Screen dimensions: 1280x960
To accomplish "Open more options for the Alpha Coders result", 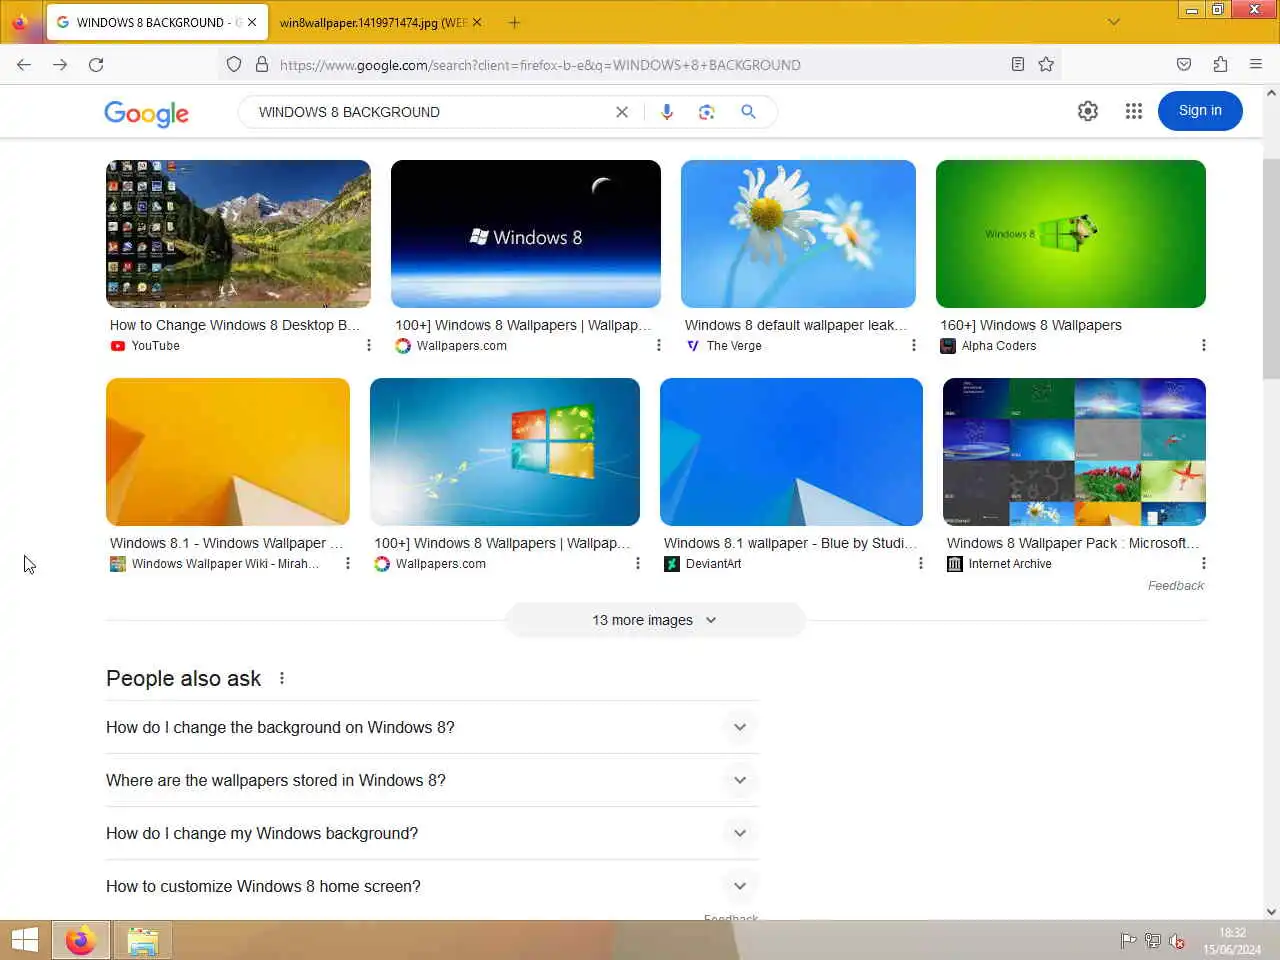I will [1203, 345].
